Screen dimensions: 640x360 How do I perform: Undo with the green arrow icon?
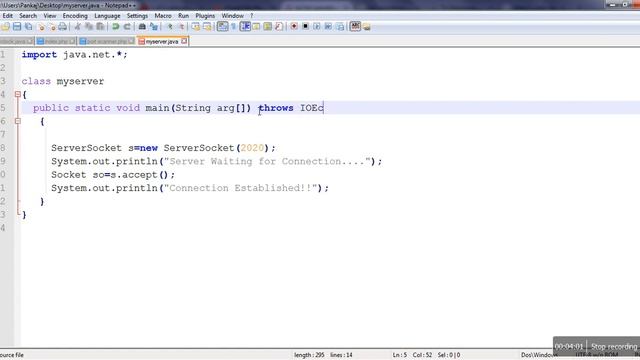(116, 27)
